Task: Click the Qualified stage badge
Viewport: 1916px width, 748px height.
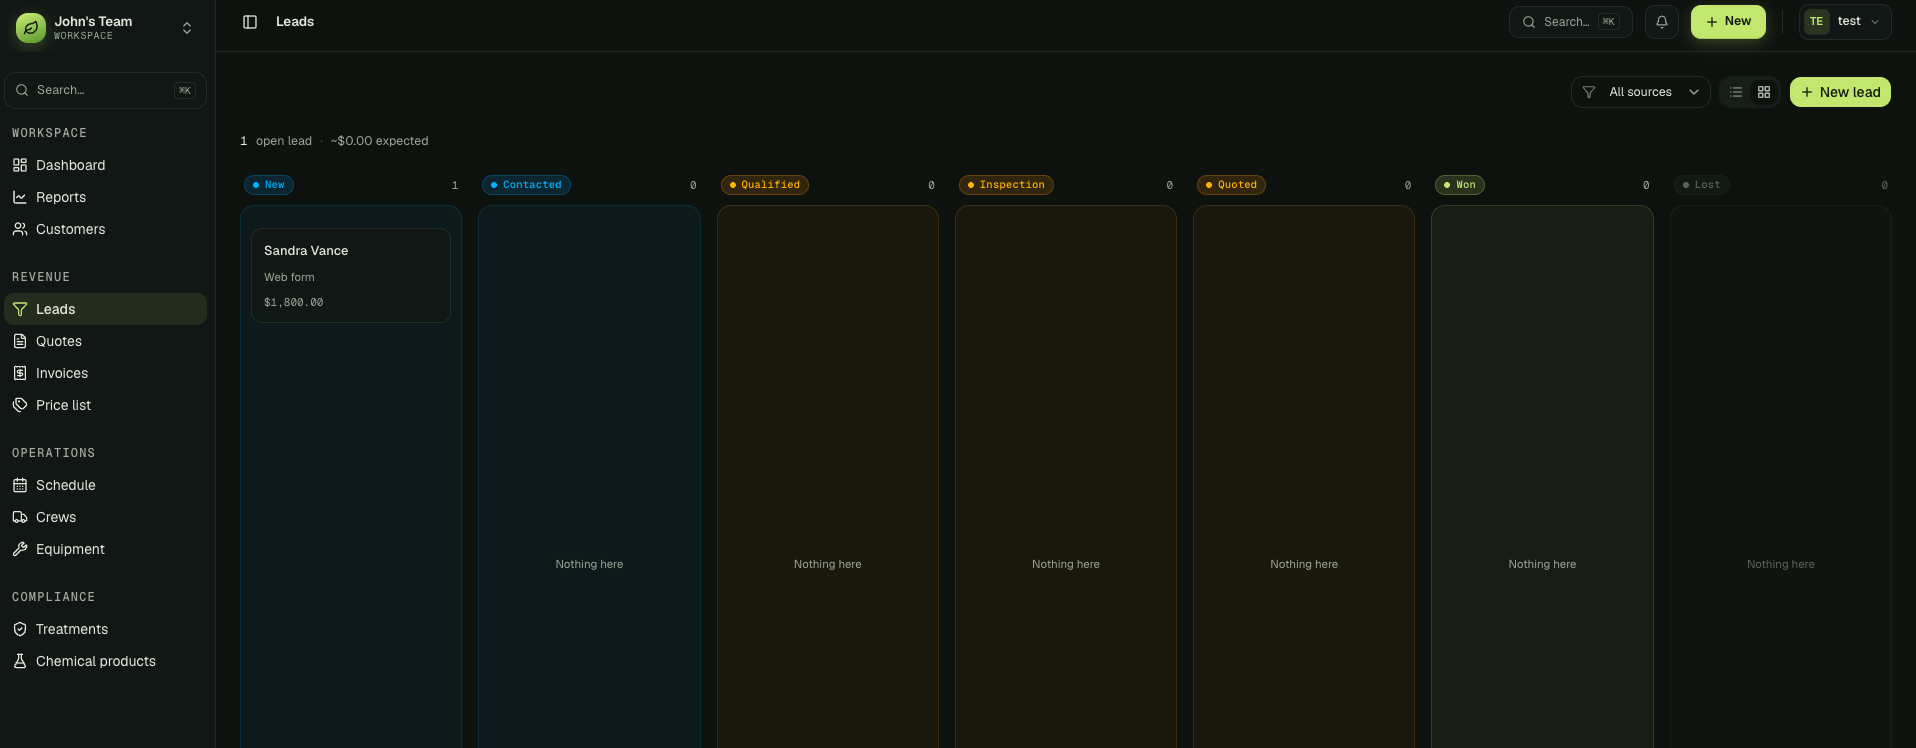Action: click(x=765, y=185)
